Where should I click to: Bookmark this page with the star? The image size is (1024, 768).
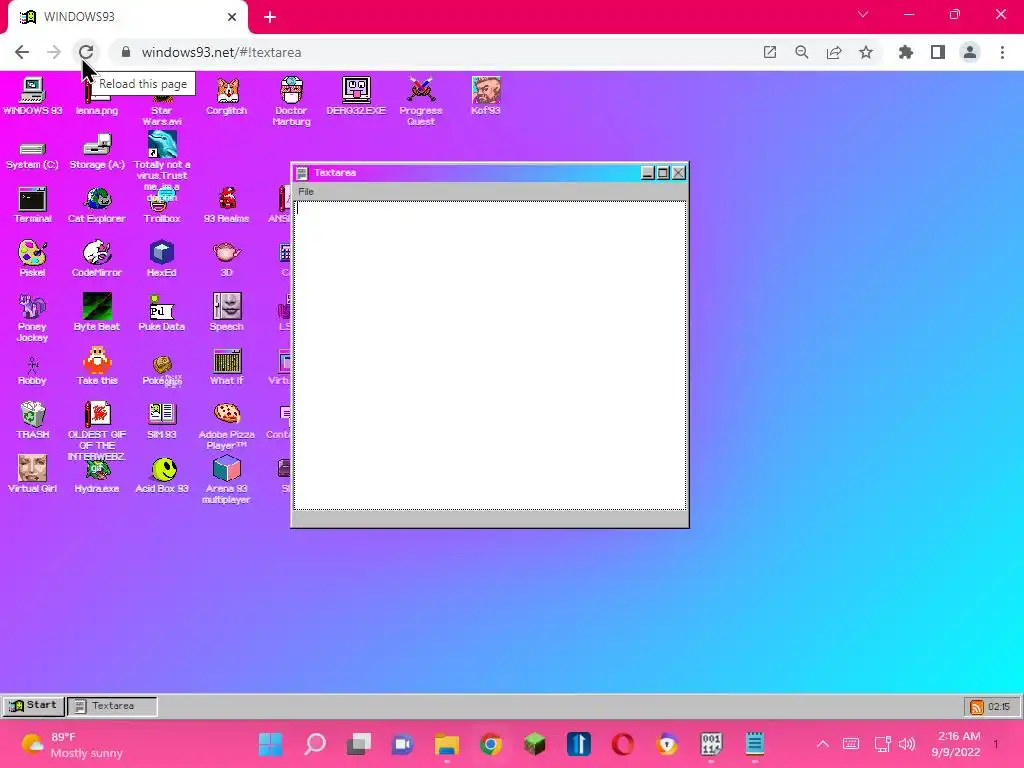click(866, 52)
